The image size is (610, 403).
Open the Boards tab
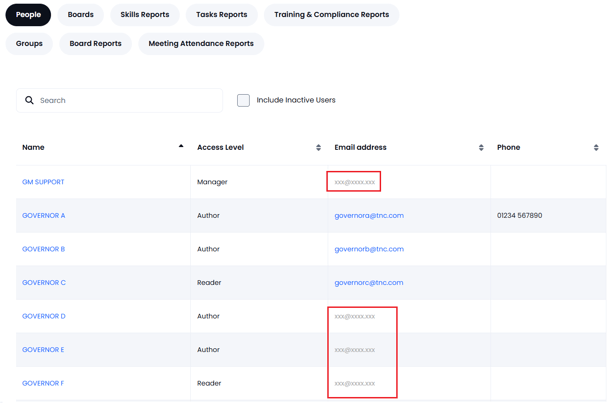(81, 15)
